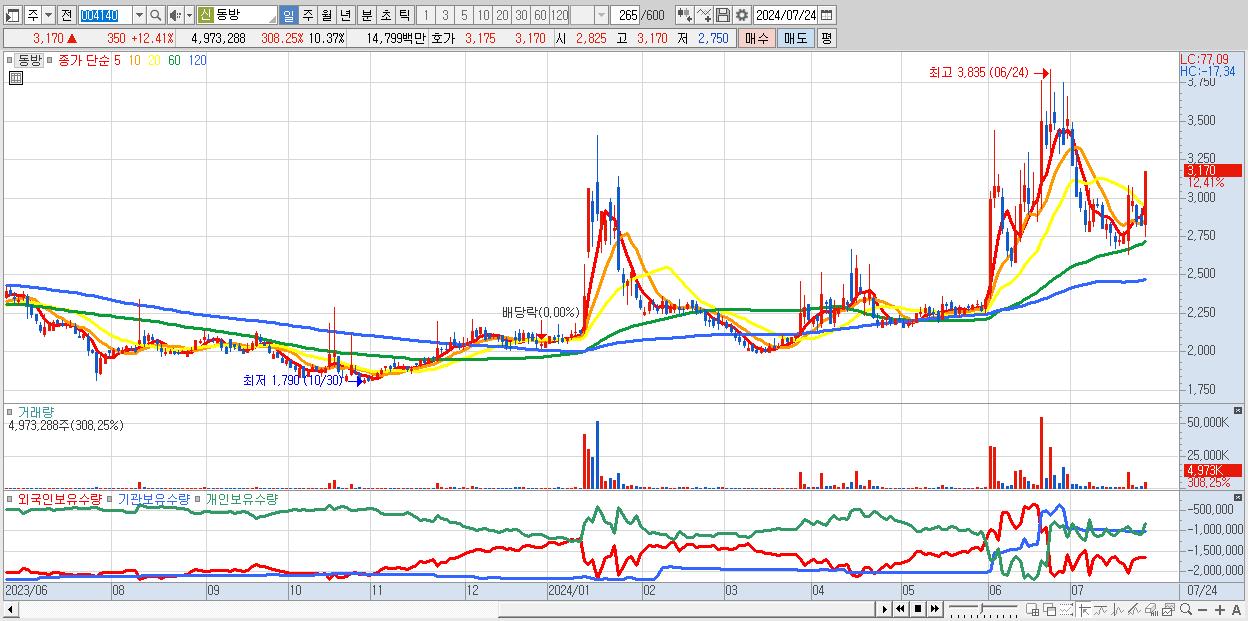Toggle the crosshair cursor arrow icon
Screen dimensions: 1248x621
(x=1084, y=609)
